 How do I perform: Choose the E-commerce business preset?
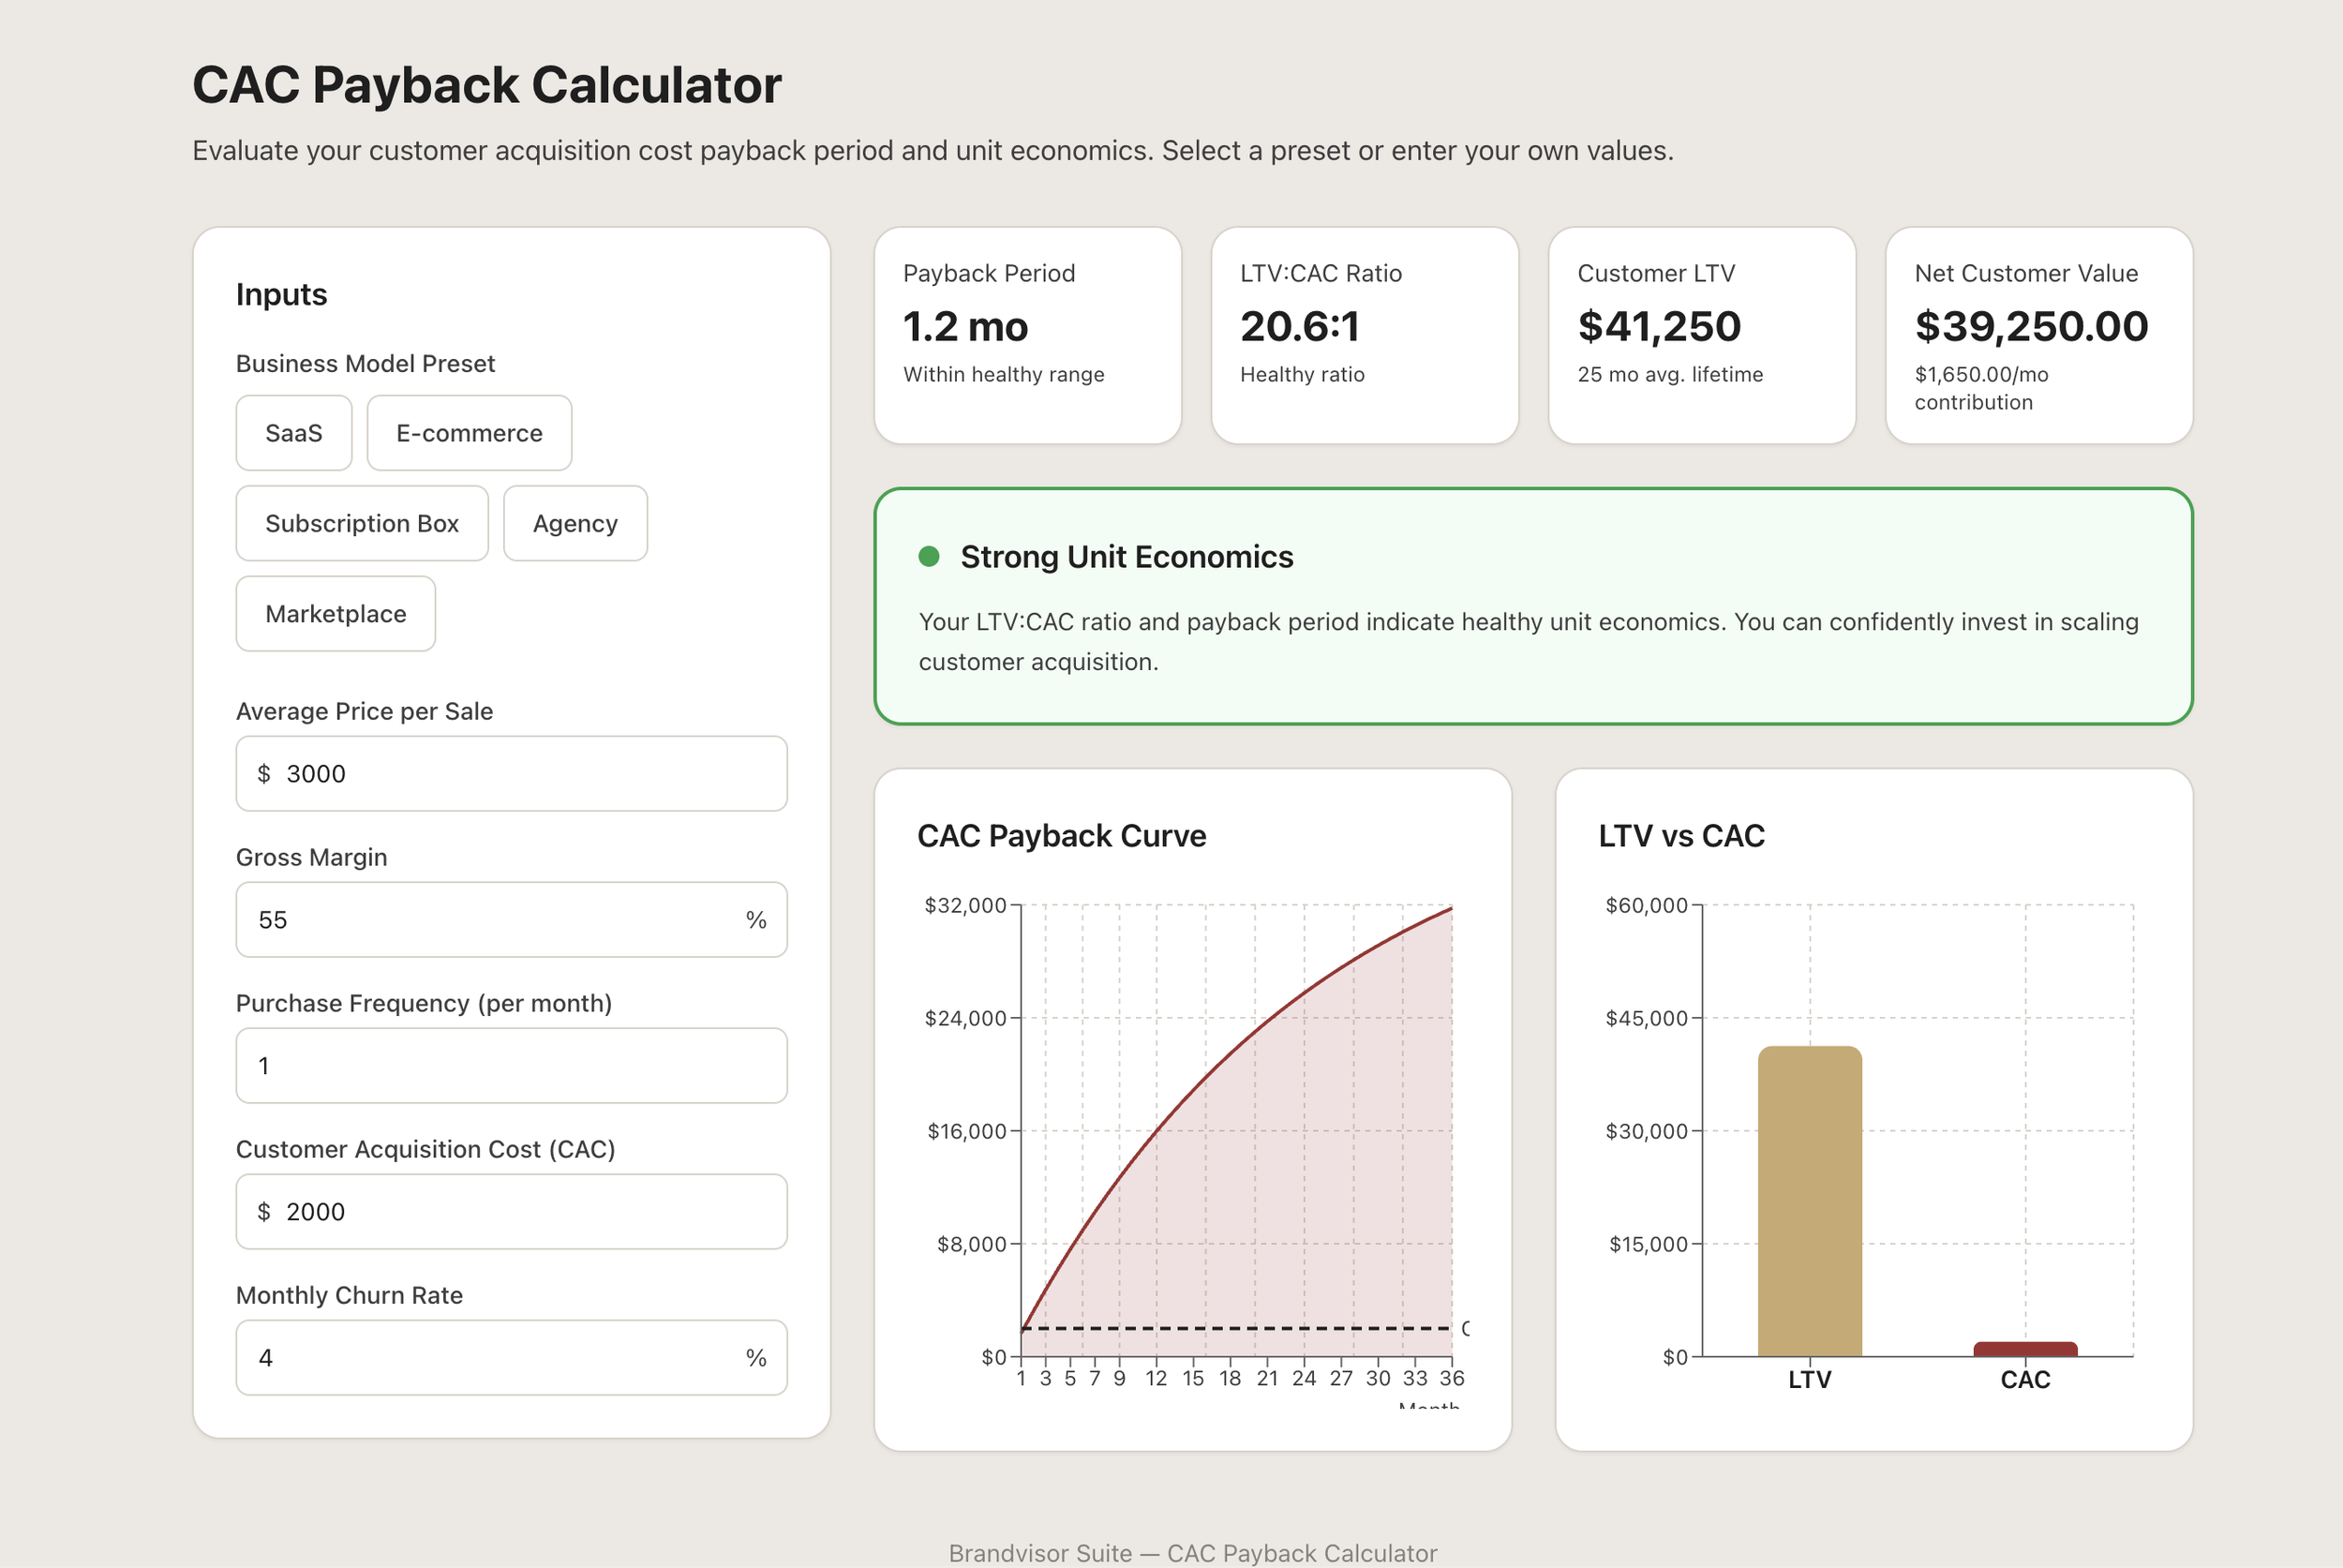click(x=469, y=433)
